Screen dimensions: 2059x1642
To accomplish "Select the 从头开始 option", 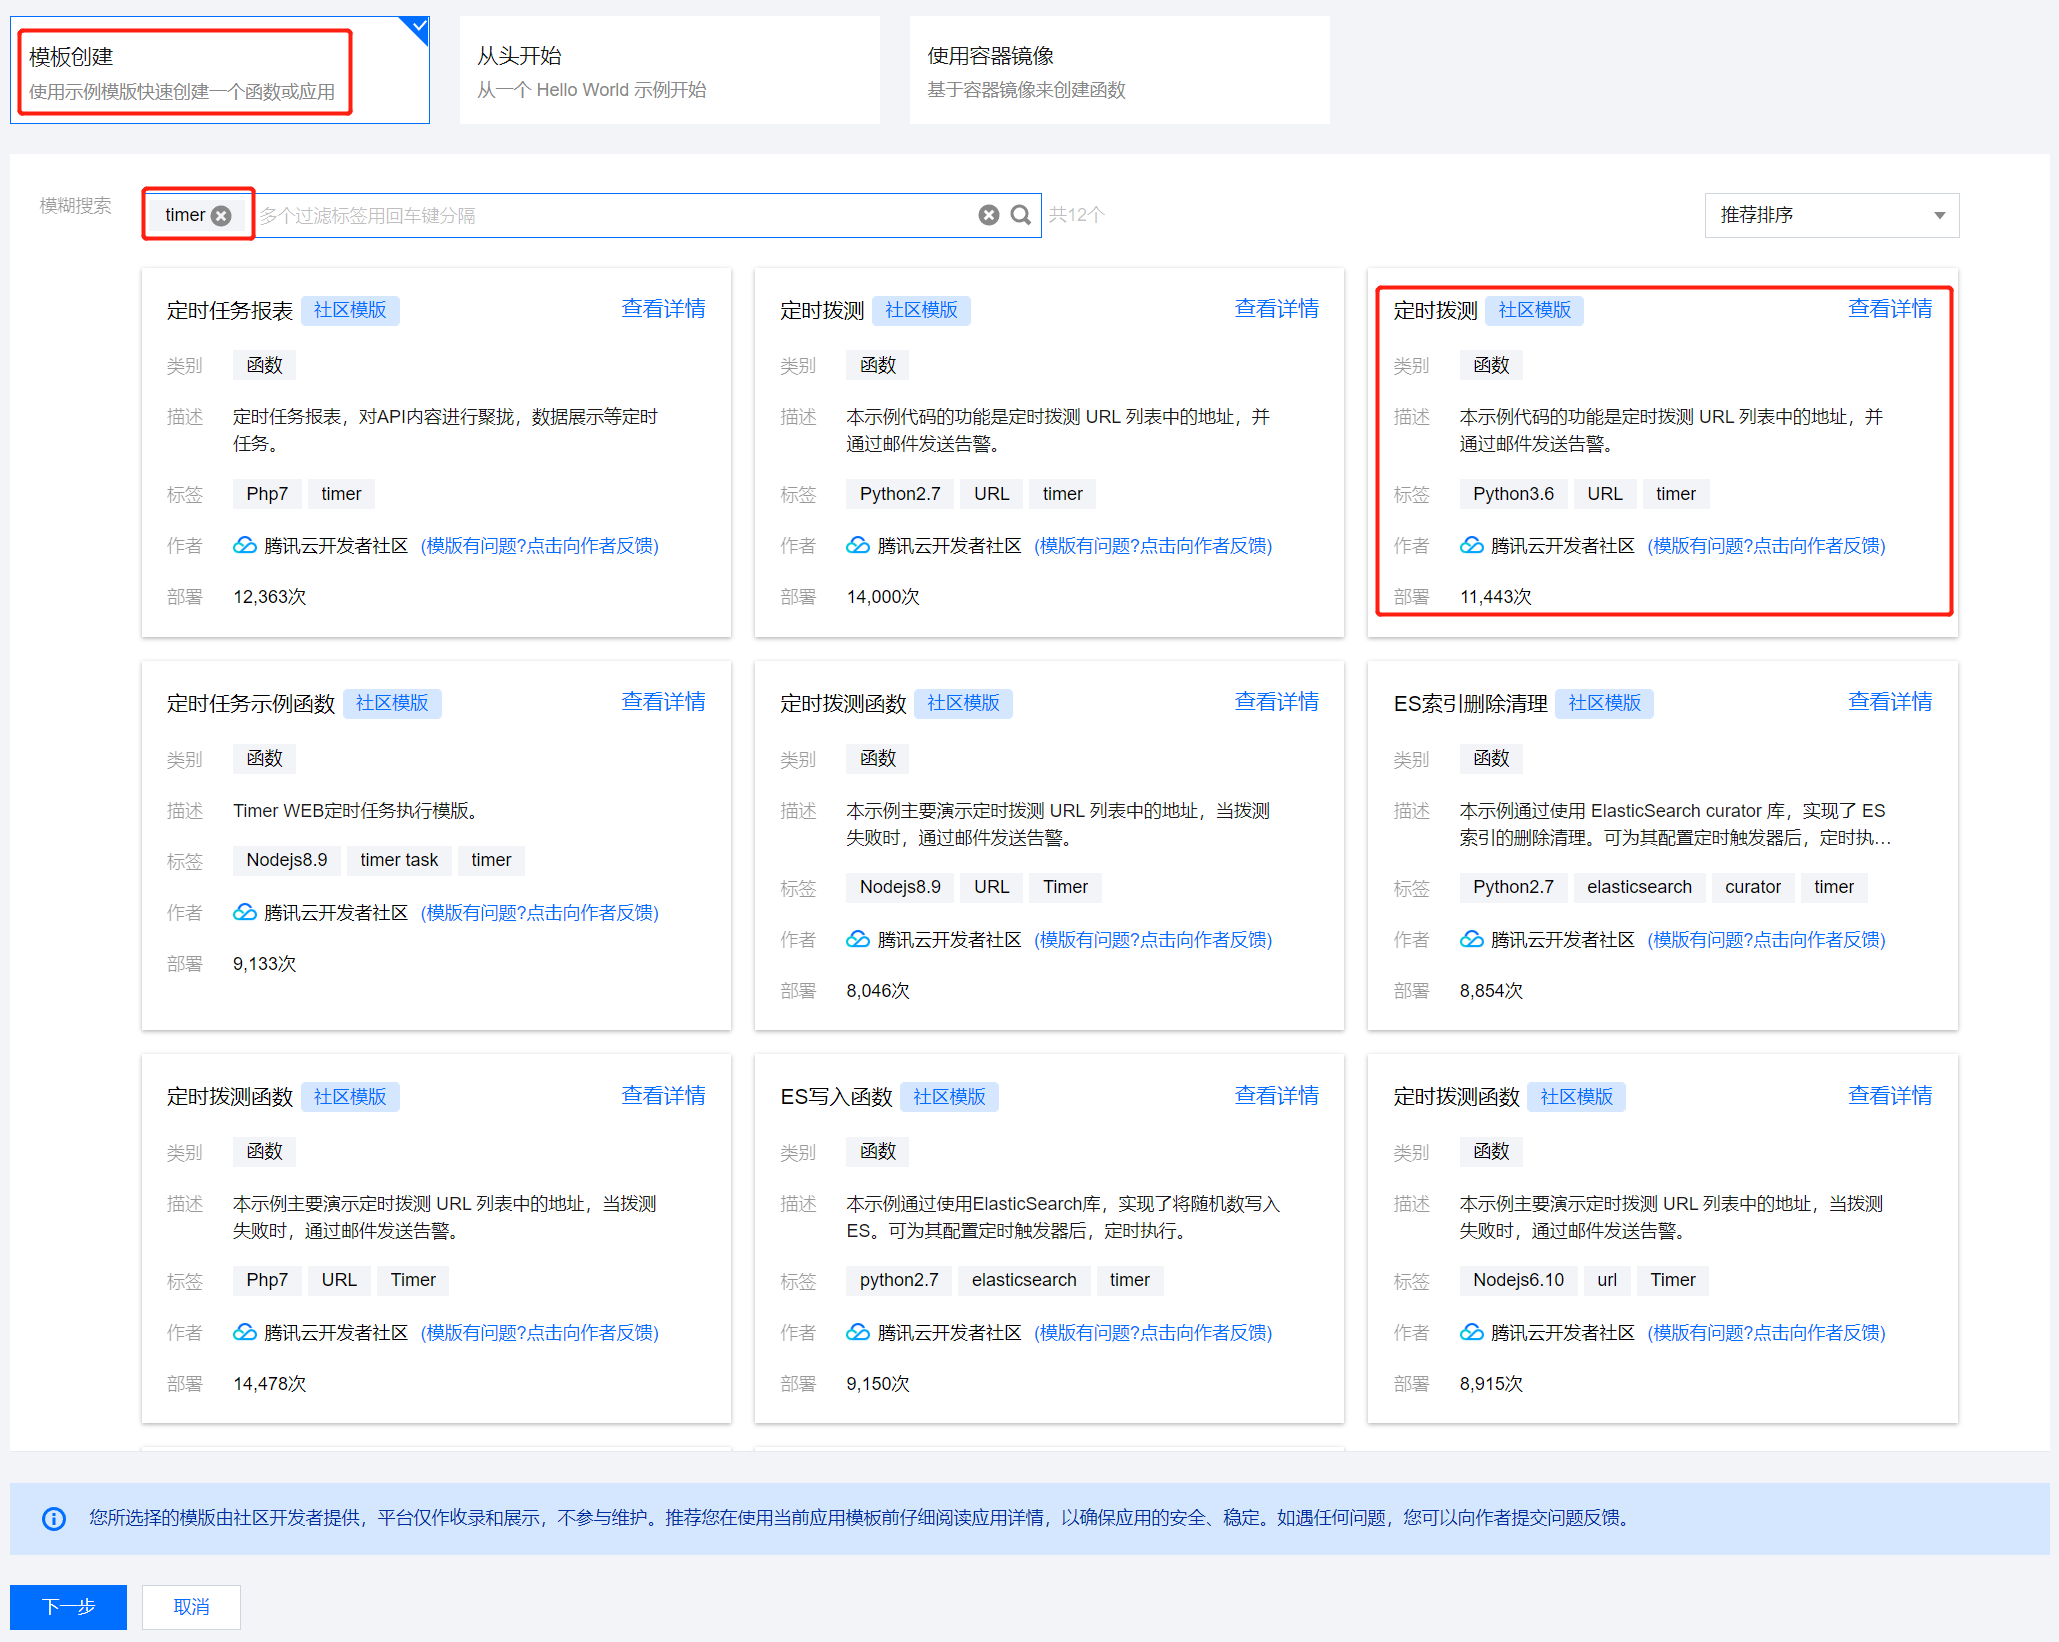I will coord(669,71).
